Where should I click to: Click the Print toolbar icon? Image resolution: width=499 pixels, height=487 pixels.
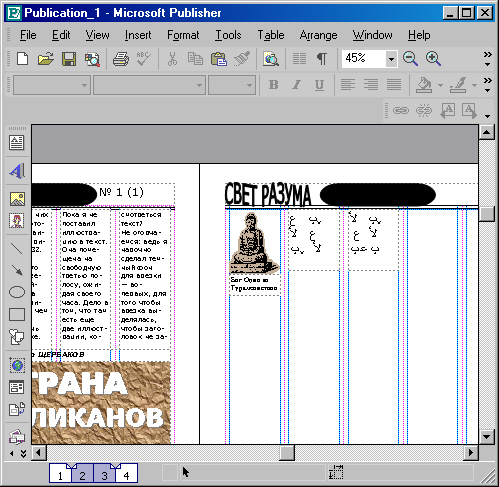[121, 59]
